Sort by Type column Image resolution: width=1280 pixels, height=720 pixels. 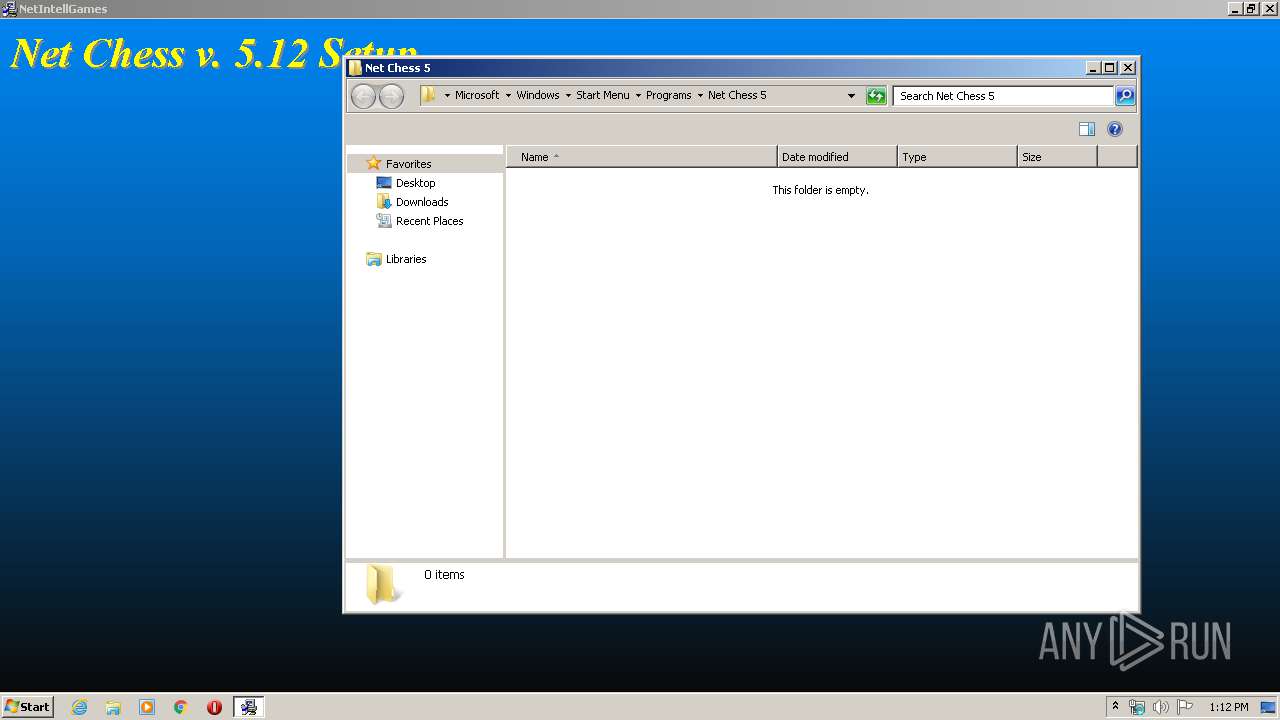click(x=957, y=157)
